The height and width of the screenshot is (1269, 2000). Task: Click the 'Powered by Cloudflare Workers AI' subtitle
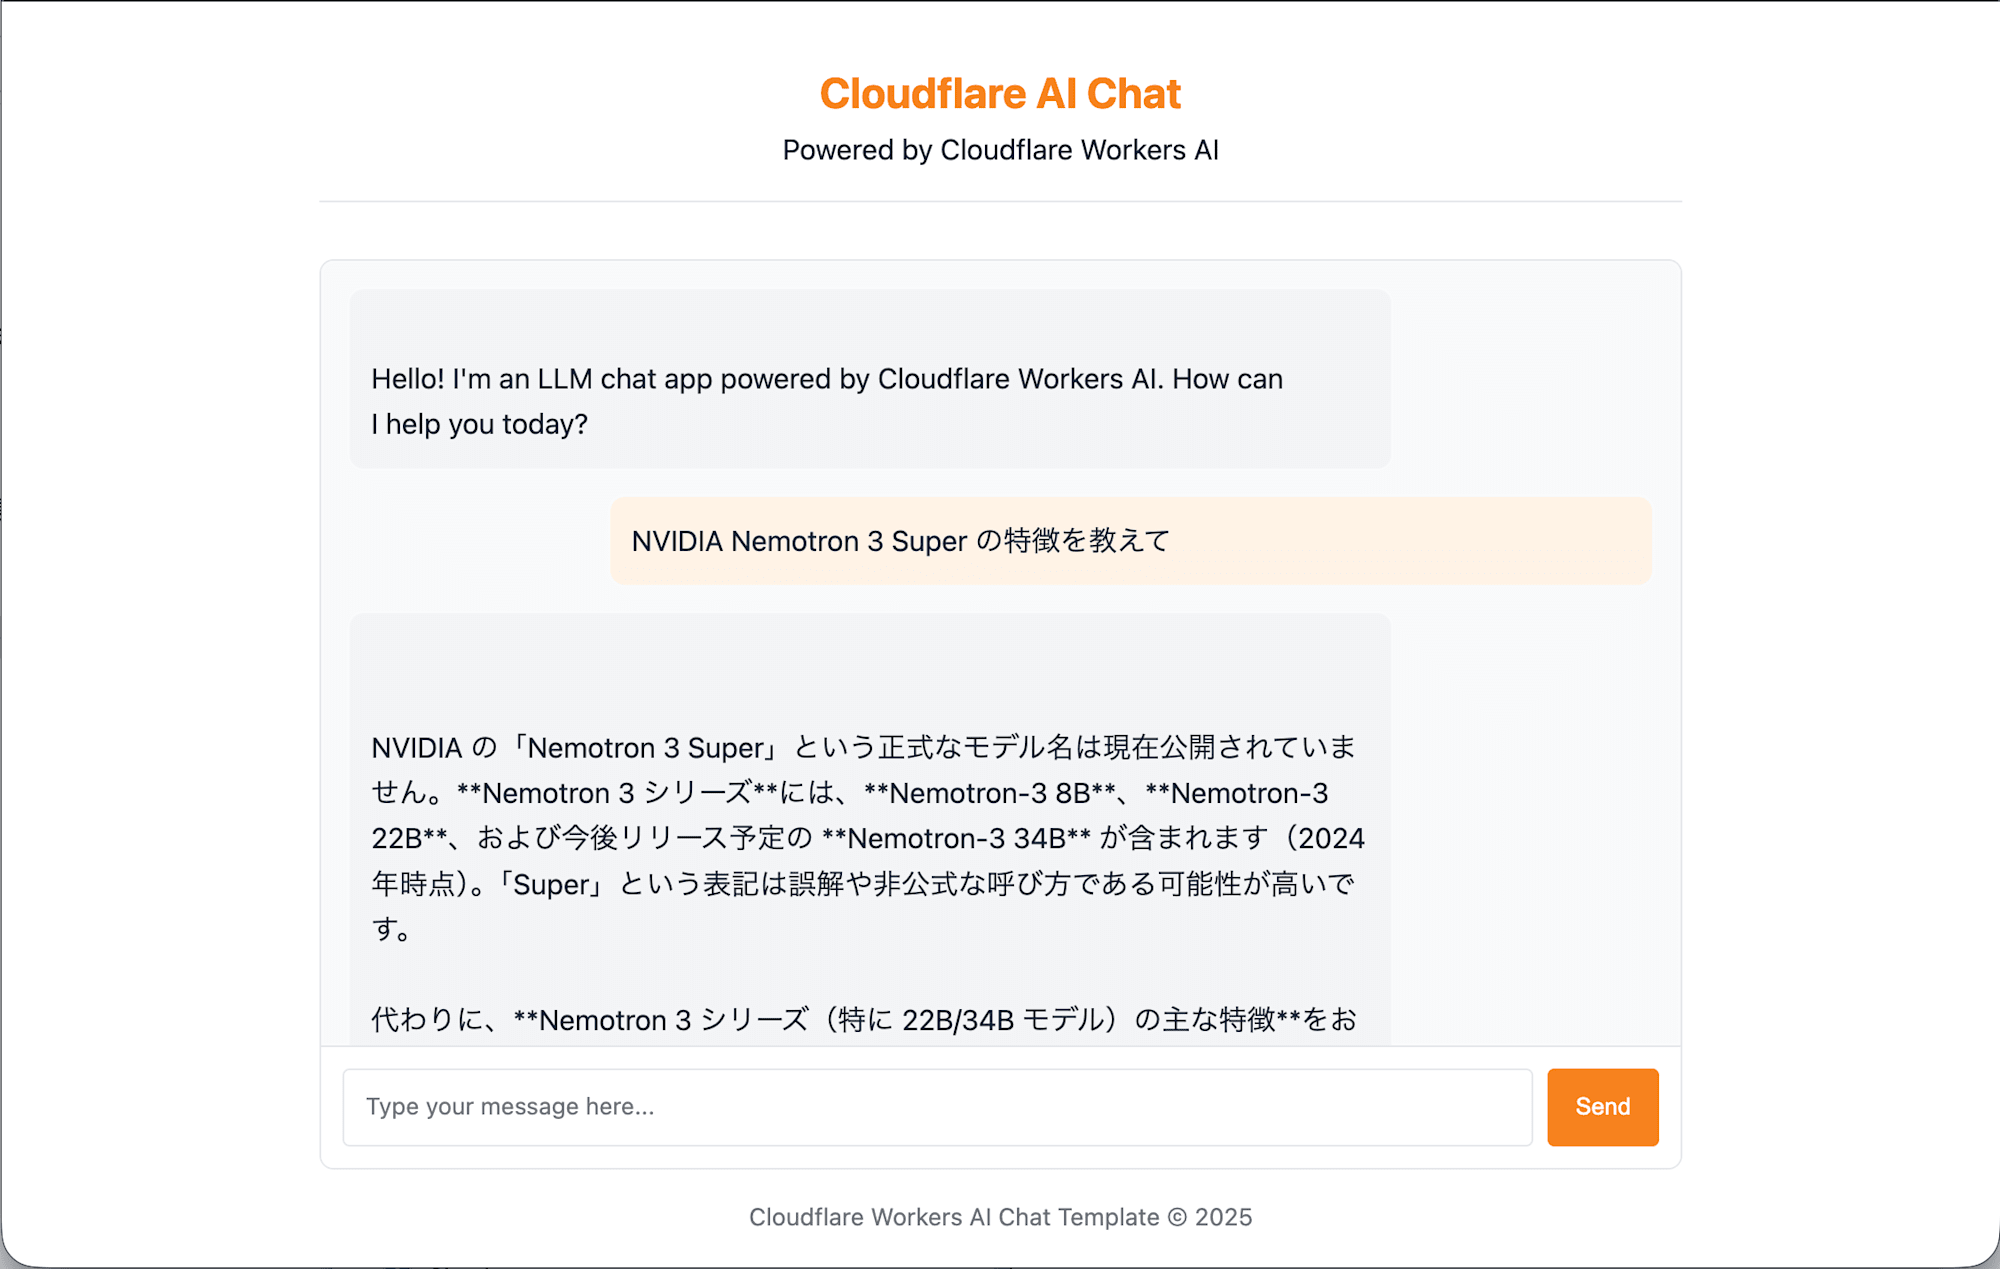(x=1000, y=150)
